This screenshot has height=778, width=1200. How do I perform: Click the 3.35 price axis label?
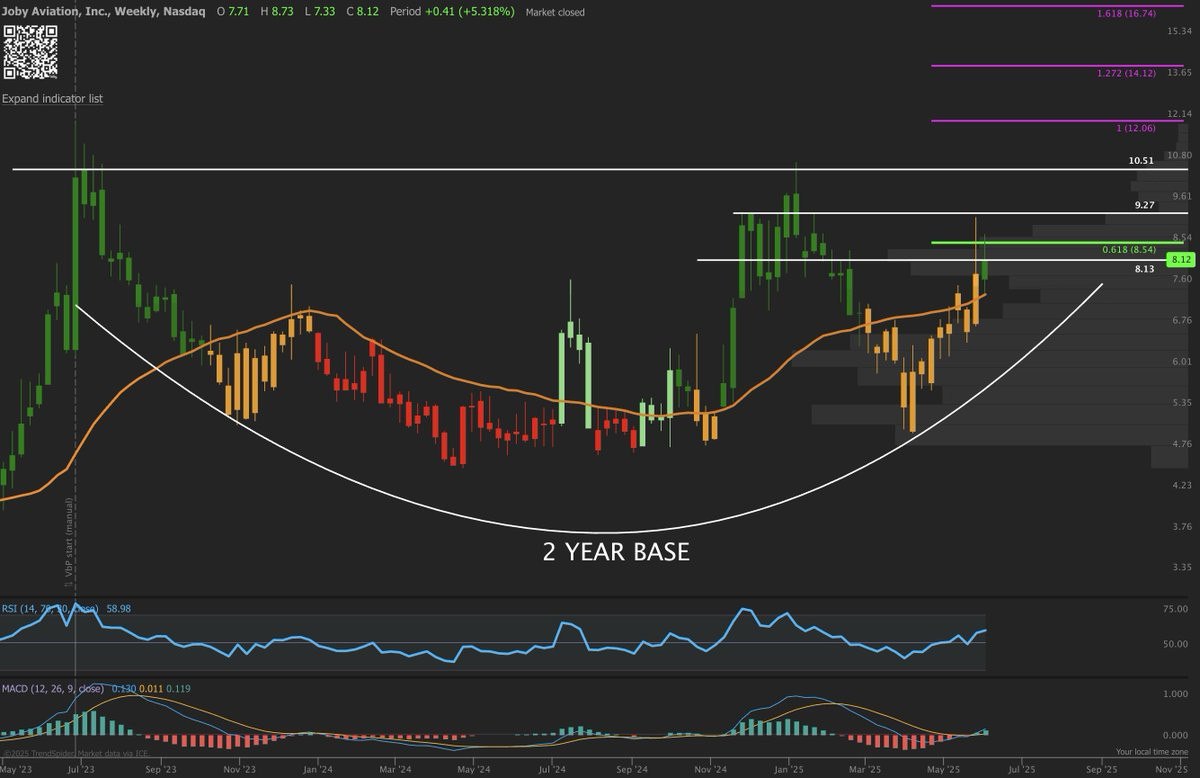pyautogui.click(x=1180, y=567)
